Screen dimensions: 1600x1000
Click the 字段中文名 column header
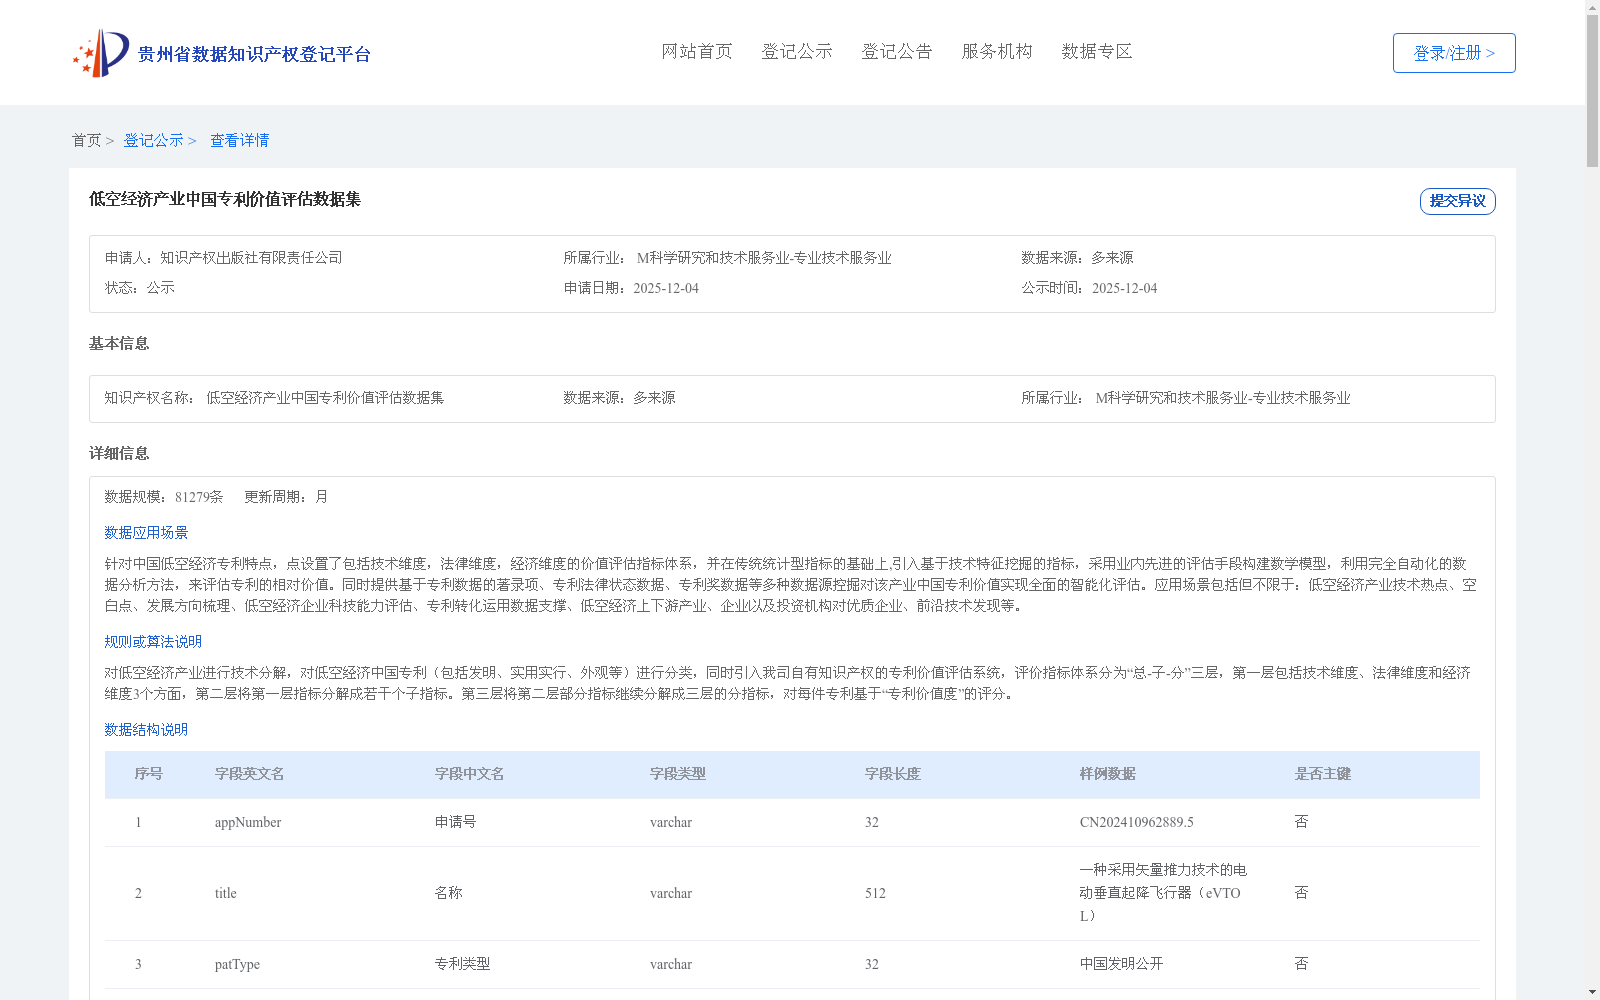click(x=470, y=774)
